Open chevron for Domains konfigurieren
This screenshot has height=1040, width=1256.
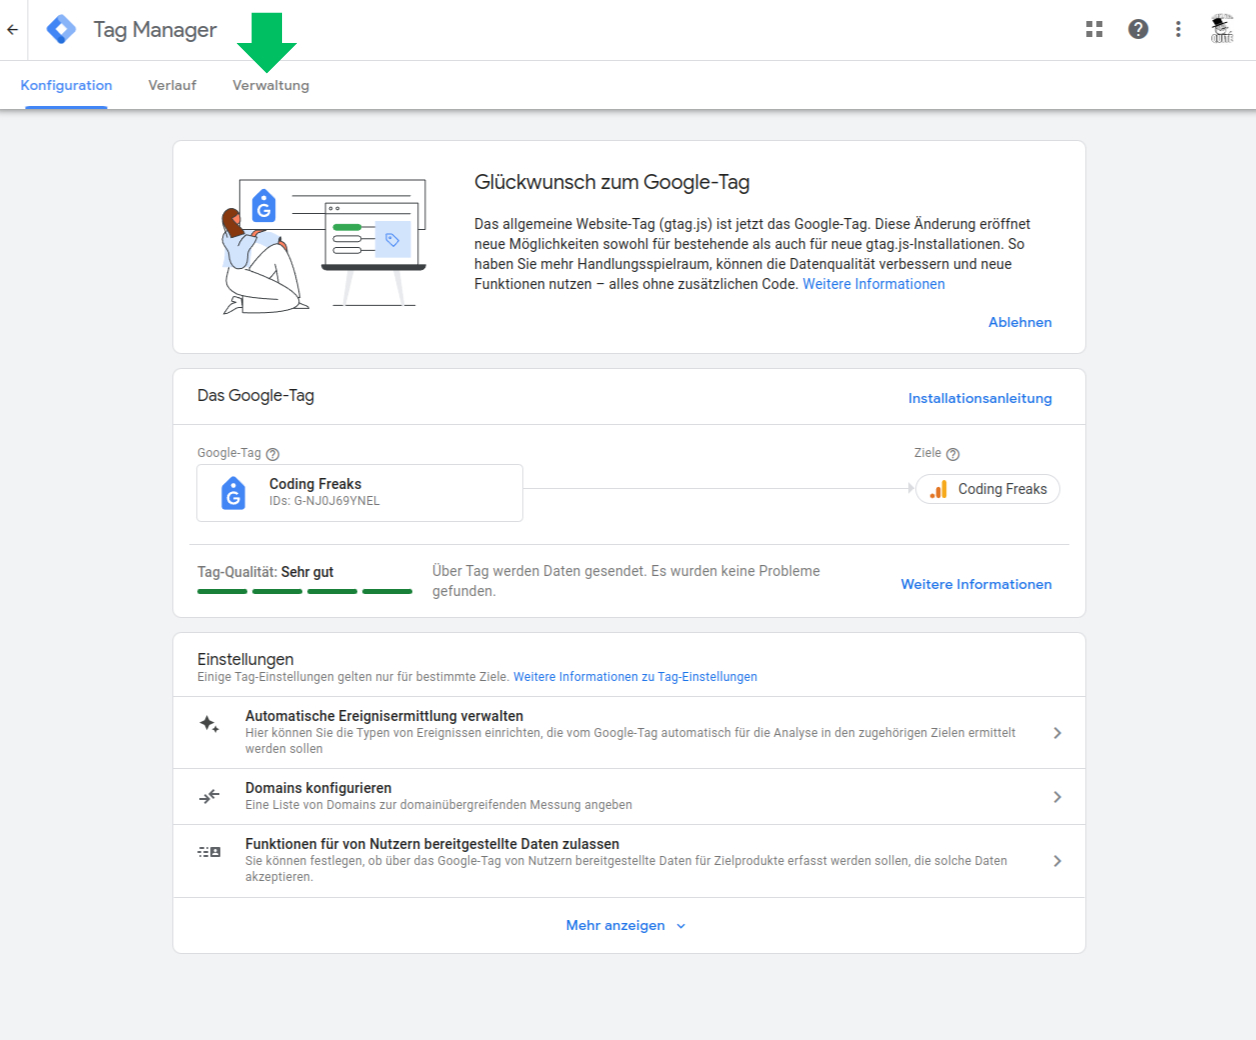click(1057, 797)
